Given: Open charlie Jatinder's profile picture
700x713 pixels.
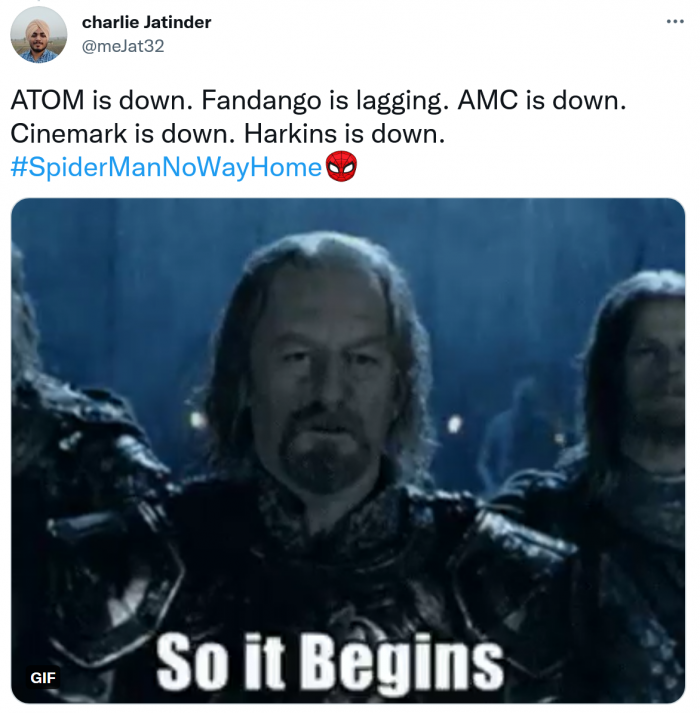Looking at the screenshot, I should point(39,35).
